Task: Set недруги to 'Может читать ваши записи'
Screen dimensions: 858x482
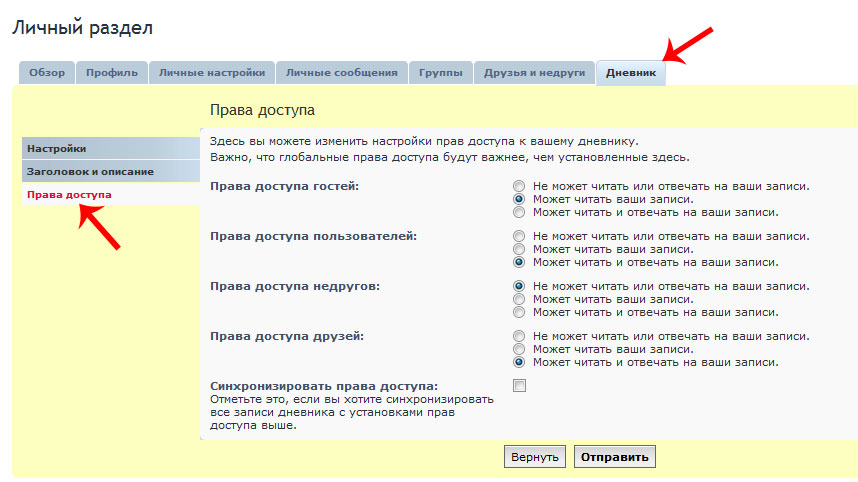Action: tap(519, 299)
